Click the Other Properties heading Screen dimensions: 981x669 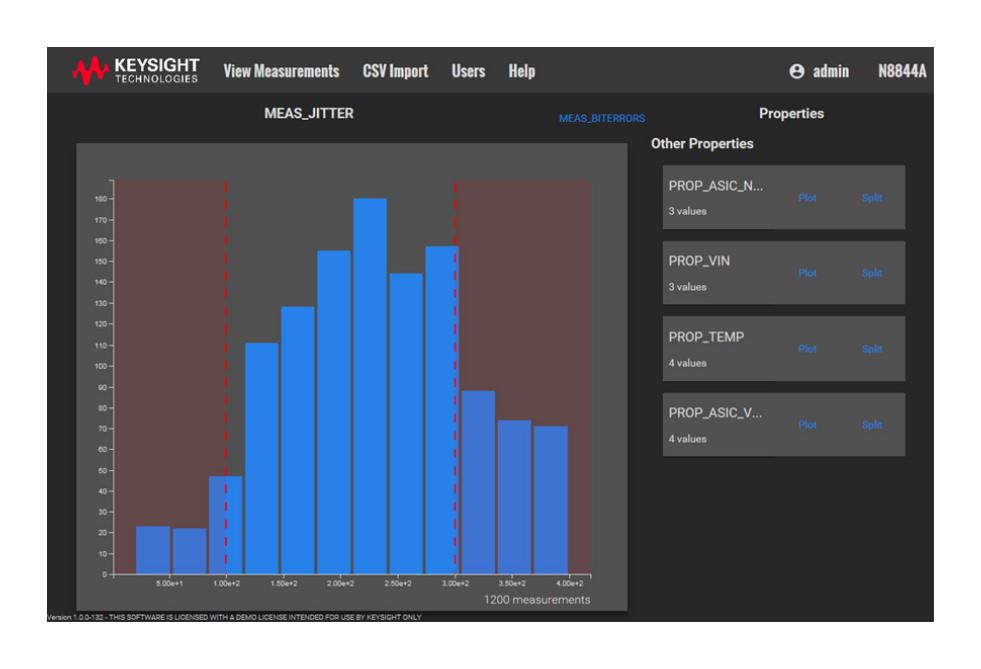coord(702,143)
